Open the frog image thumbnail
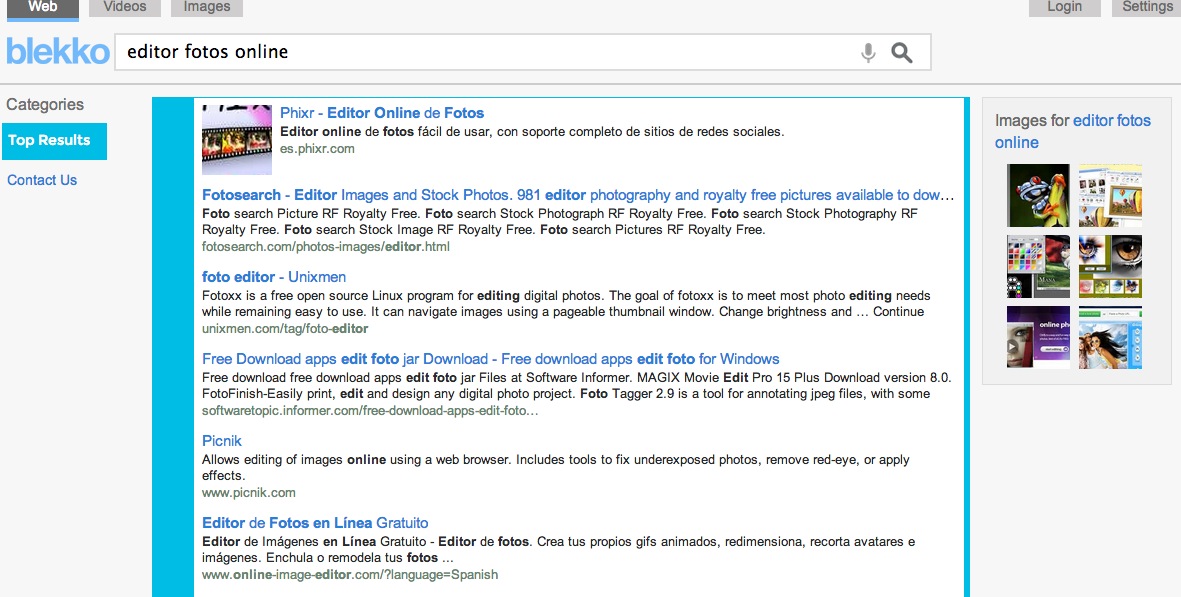This screenshot has height=597, width=1181. point(1038,195)
